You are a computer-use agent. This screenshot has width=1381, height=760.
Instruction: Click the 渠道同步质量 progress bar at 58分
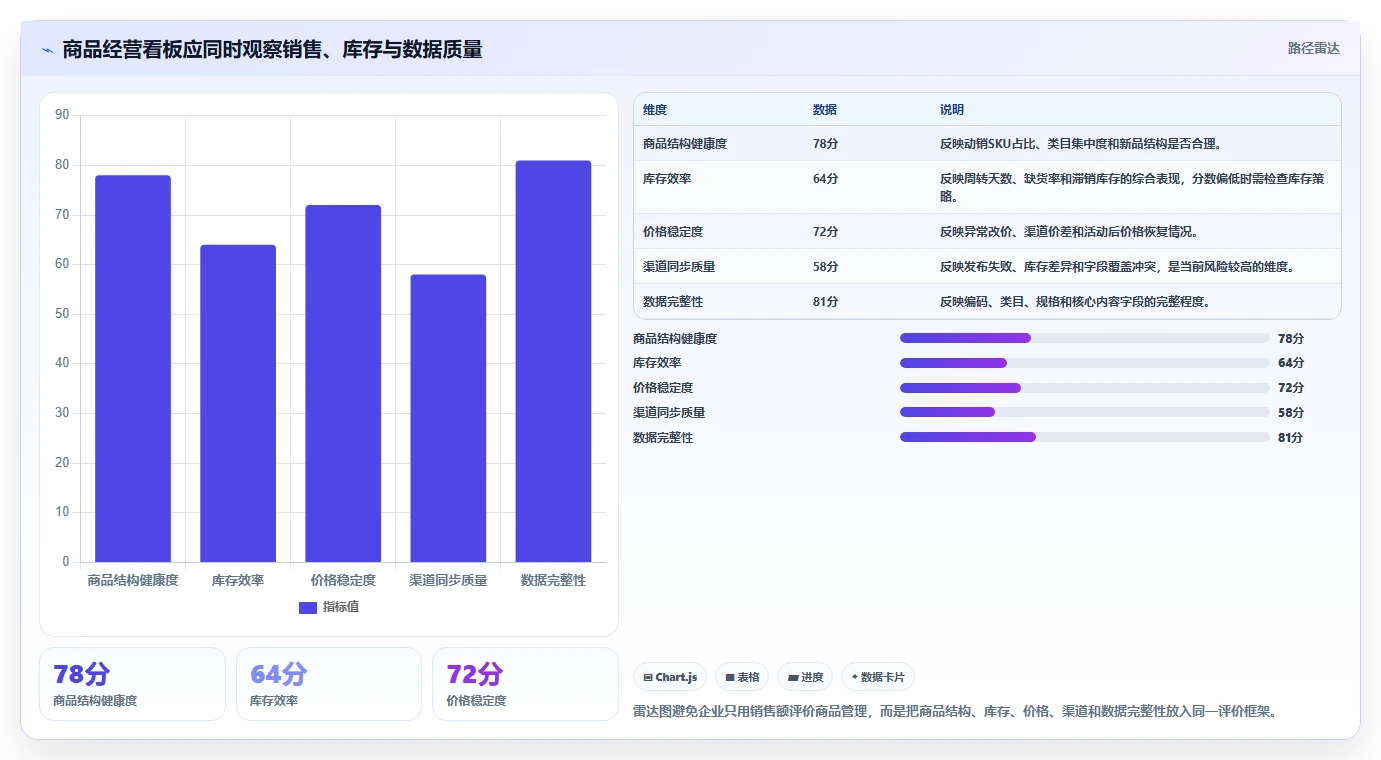pyautogui.click(x=1085, y=412)
